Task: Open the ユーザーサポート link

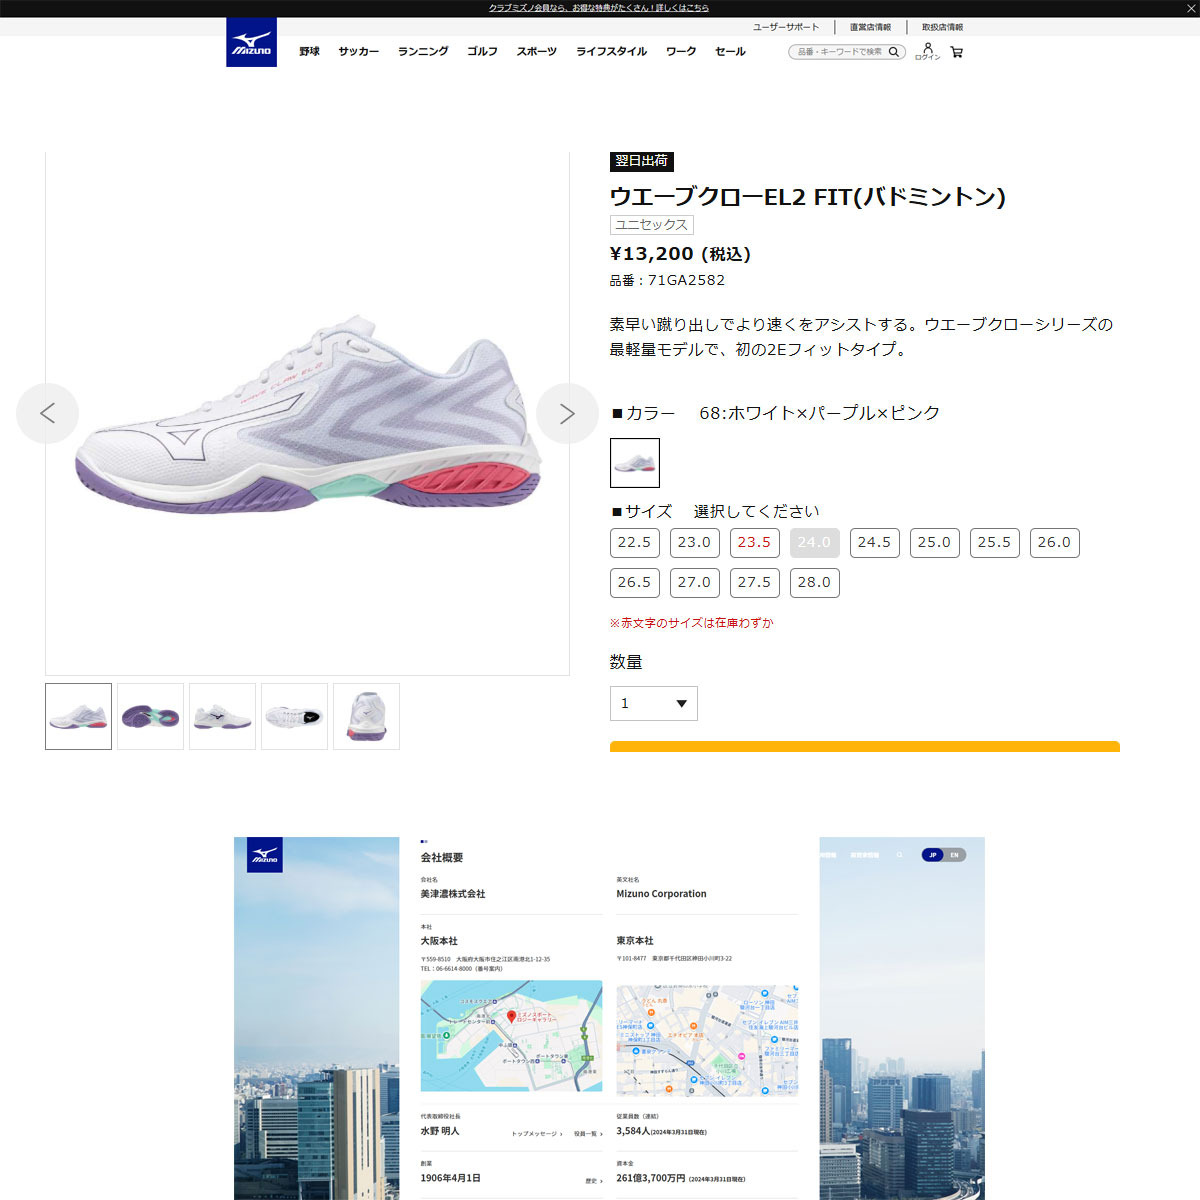Action: pos(786,27)
